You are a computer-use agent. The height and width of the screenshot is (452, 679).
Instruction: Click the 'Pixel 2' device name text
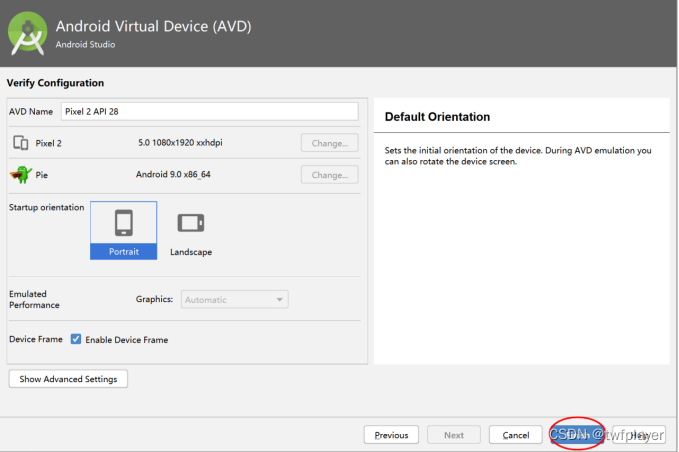[x=48, y=143]
